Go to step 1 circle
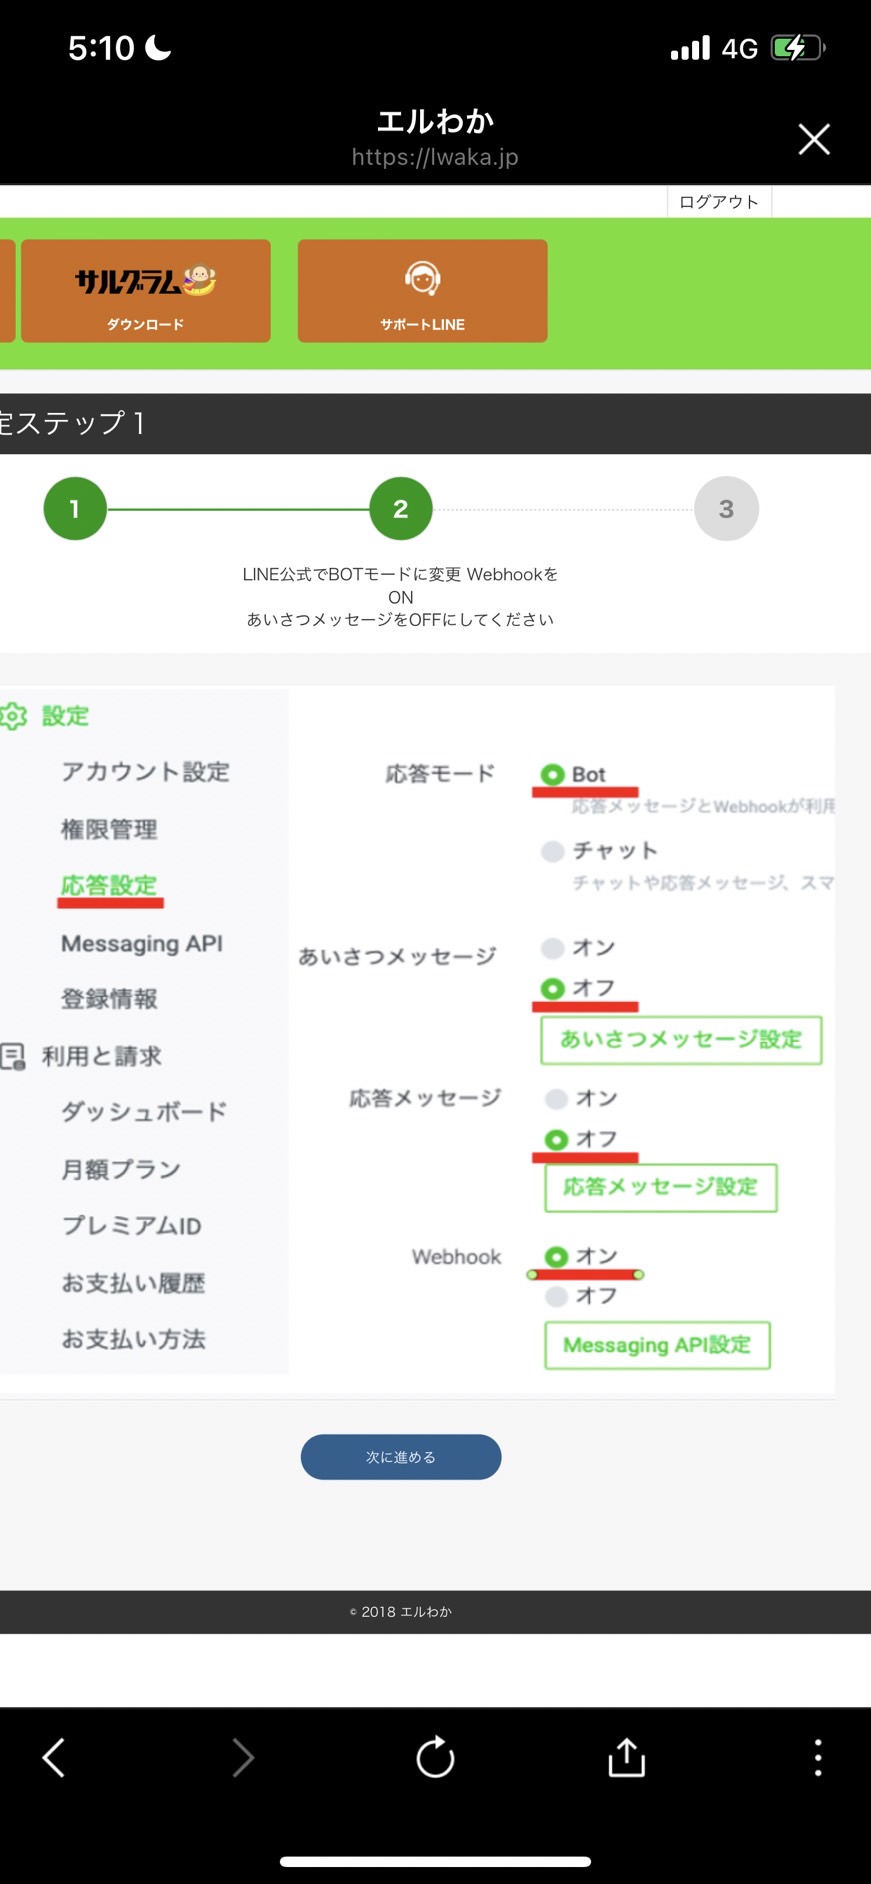 tap(75, 509)
